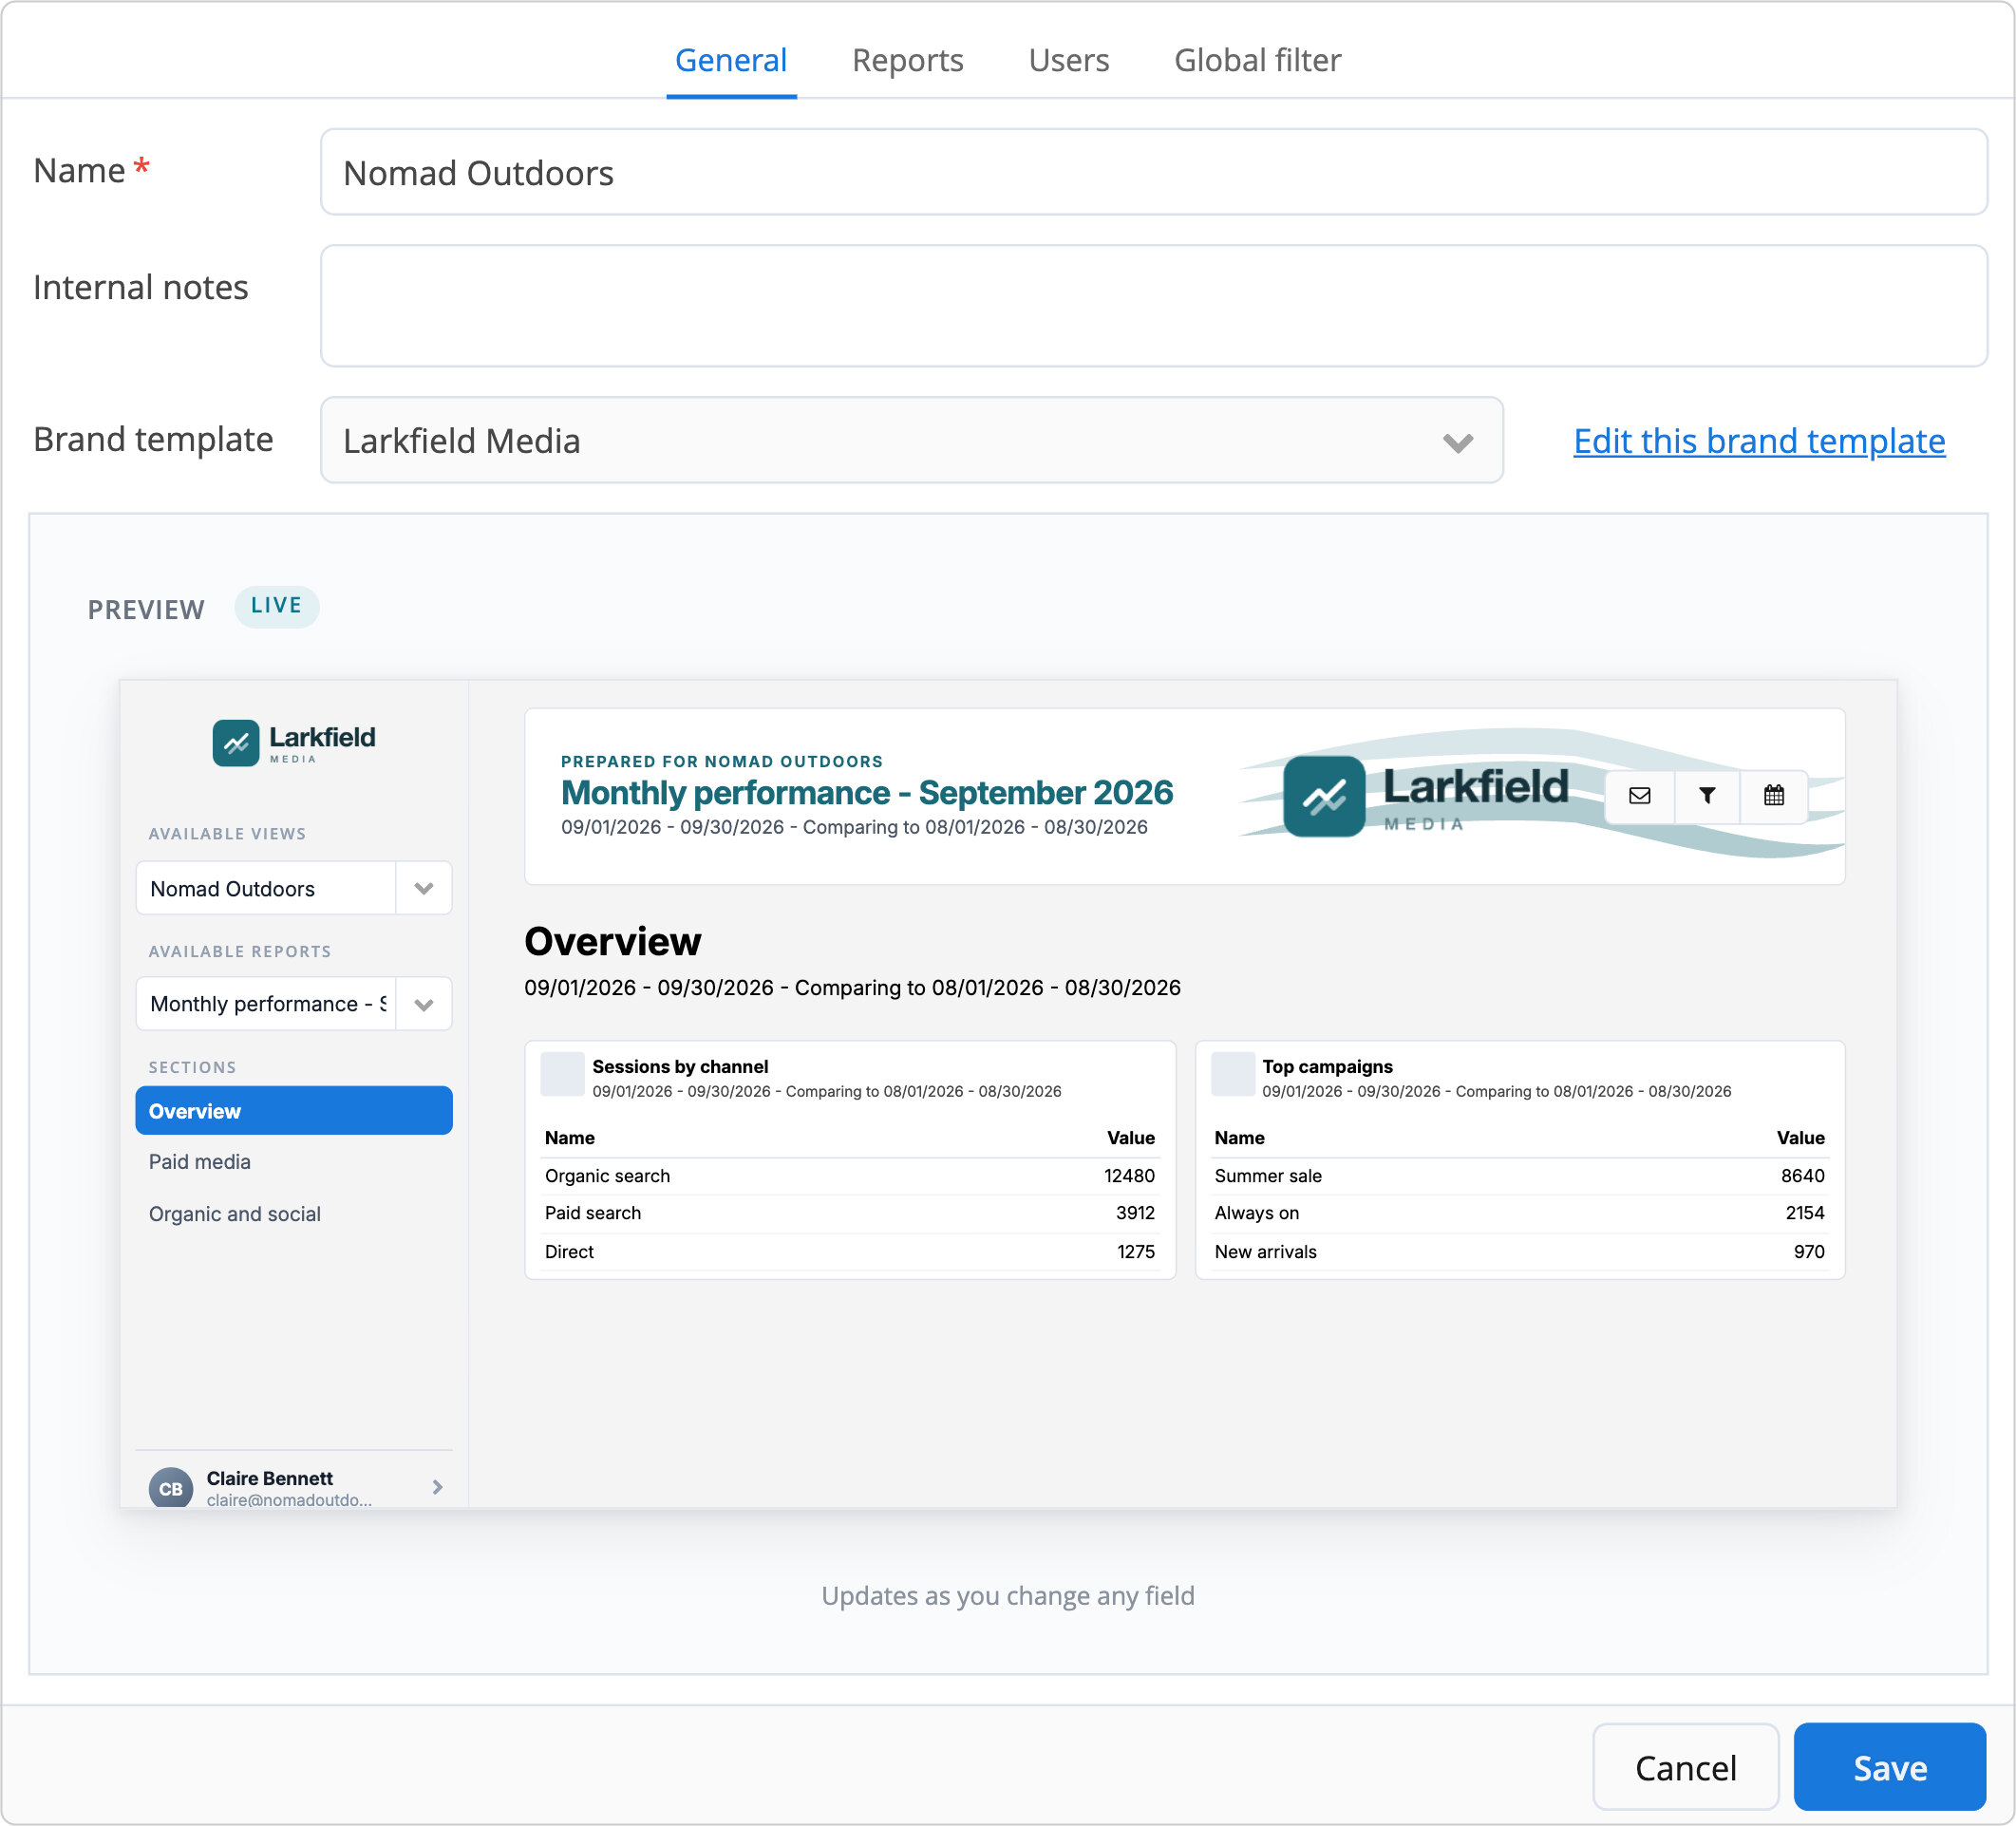The width and height of the screenshot is (2016, 1826).
Task: Click the Always on campaign row
Action: pos(1520,1213)
